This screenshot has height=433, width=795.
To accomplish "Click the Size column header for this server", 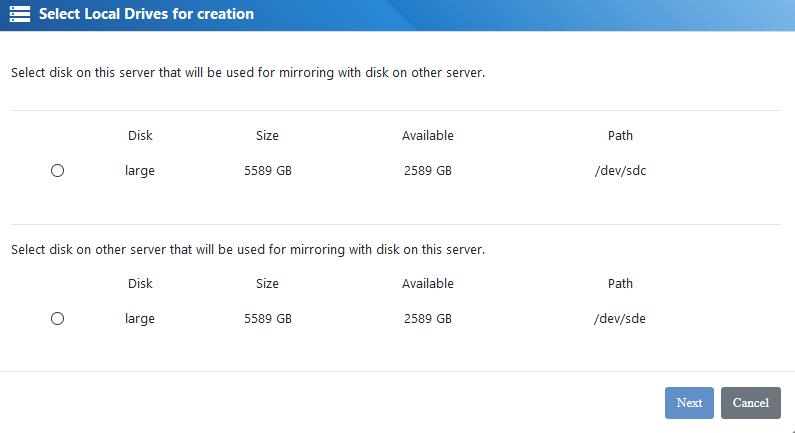I will coord(267,136).
